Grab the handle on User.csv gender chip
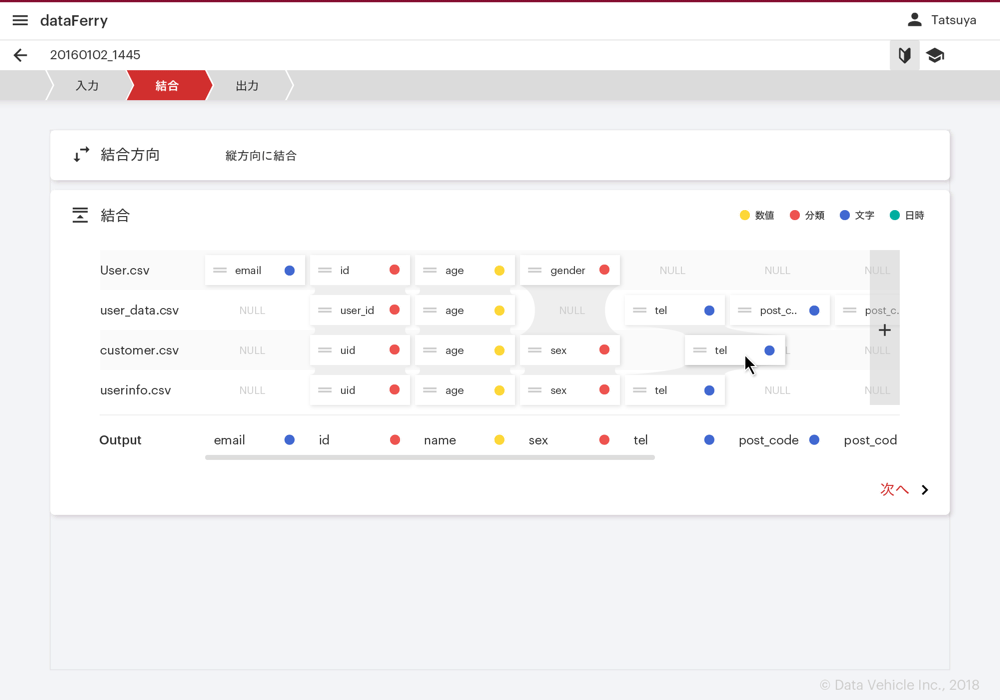This screenshot has height=700, width=1000. pyautogui.click(x=534, y=270)
